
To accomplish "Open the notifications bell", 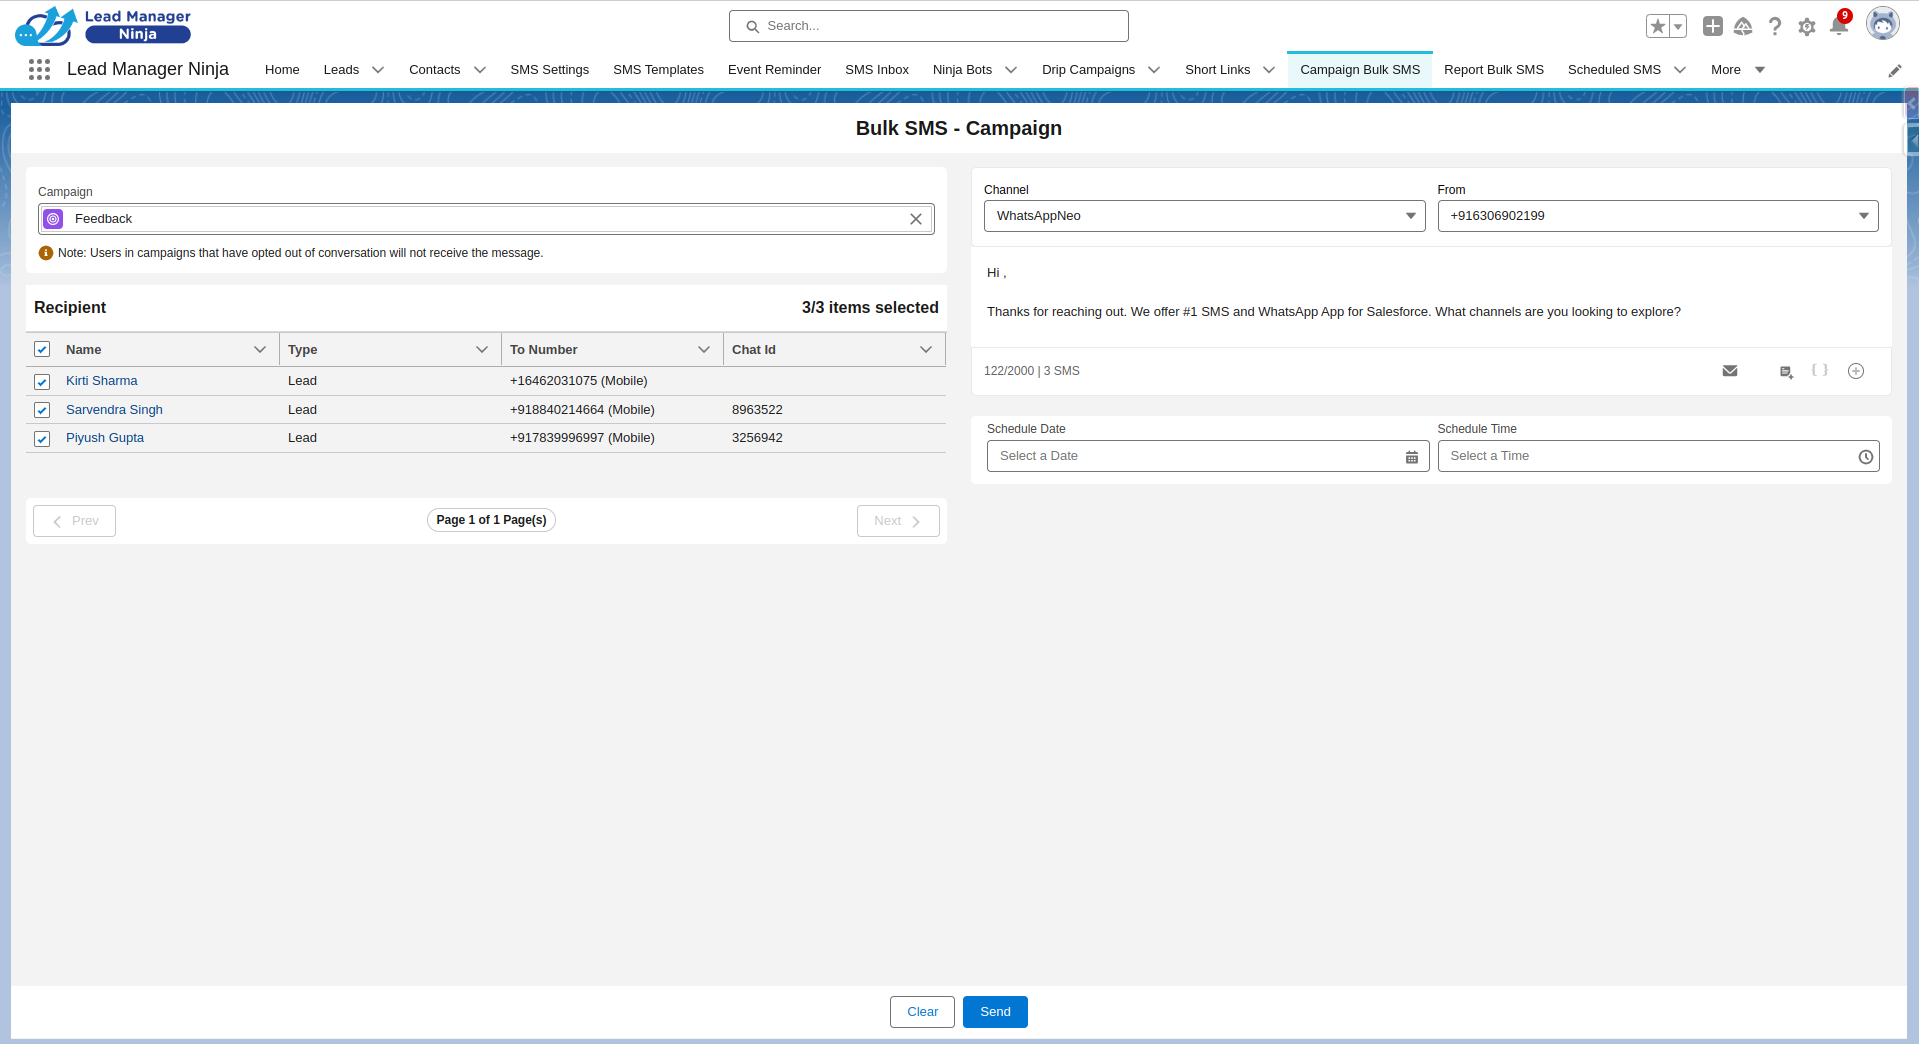I will click(x=1839, y=26).
